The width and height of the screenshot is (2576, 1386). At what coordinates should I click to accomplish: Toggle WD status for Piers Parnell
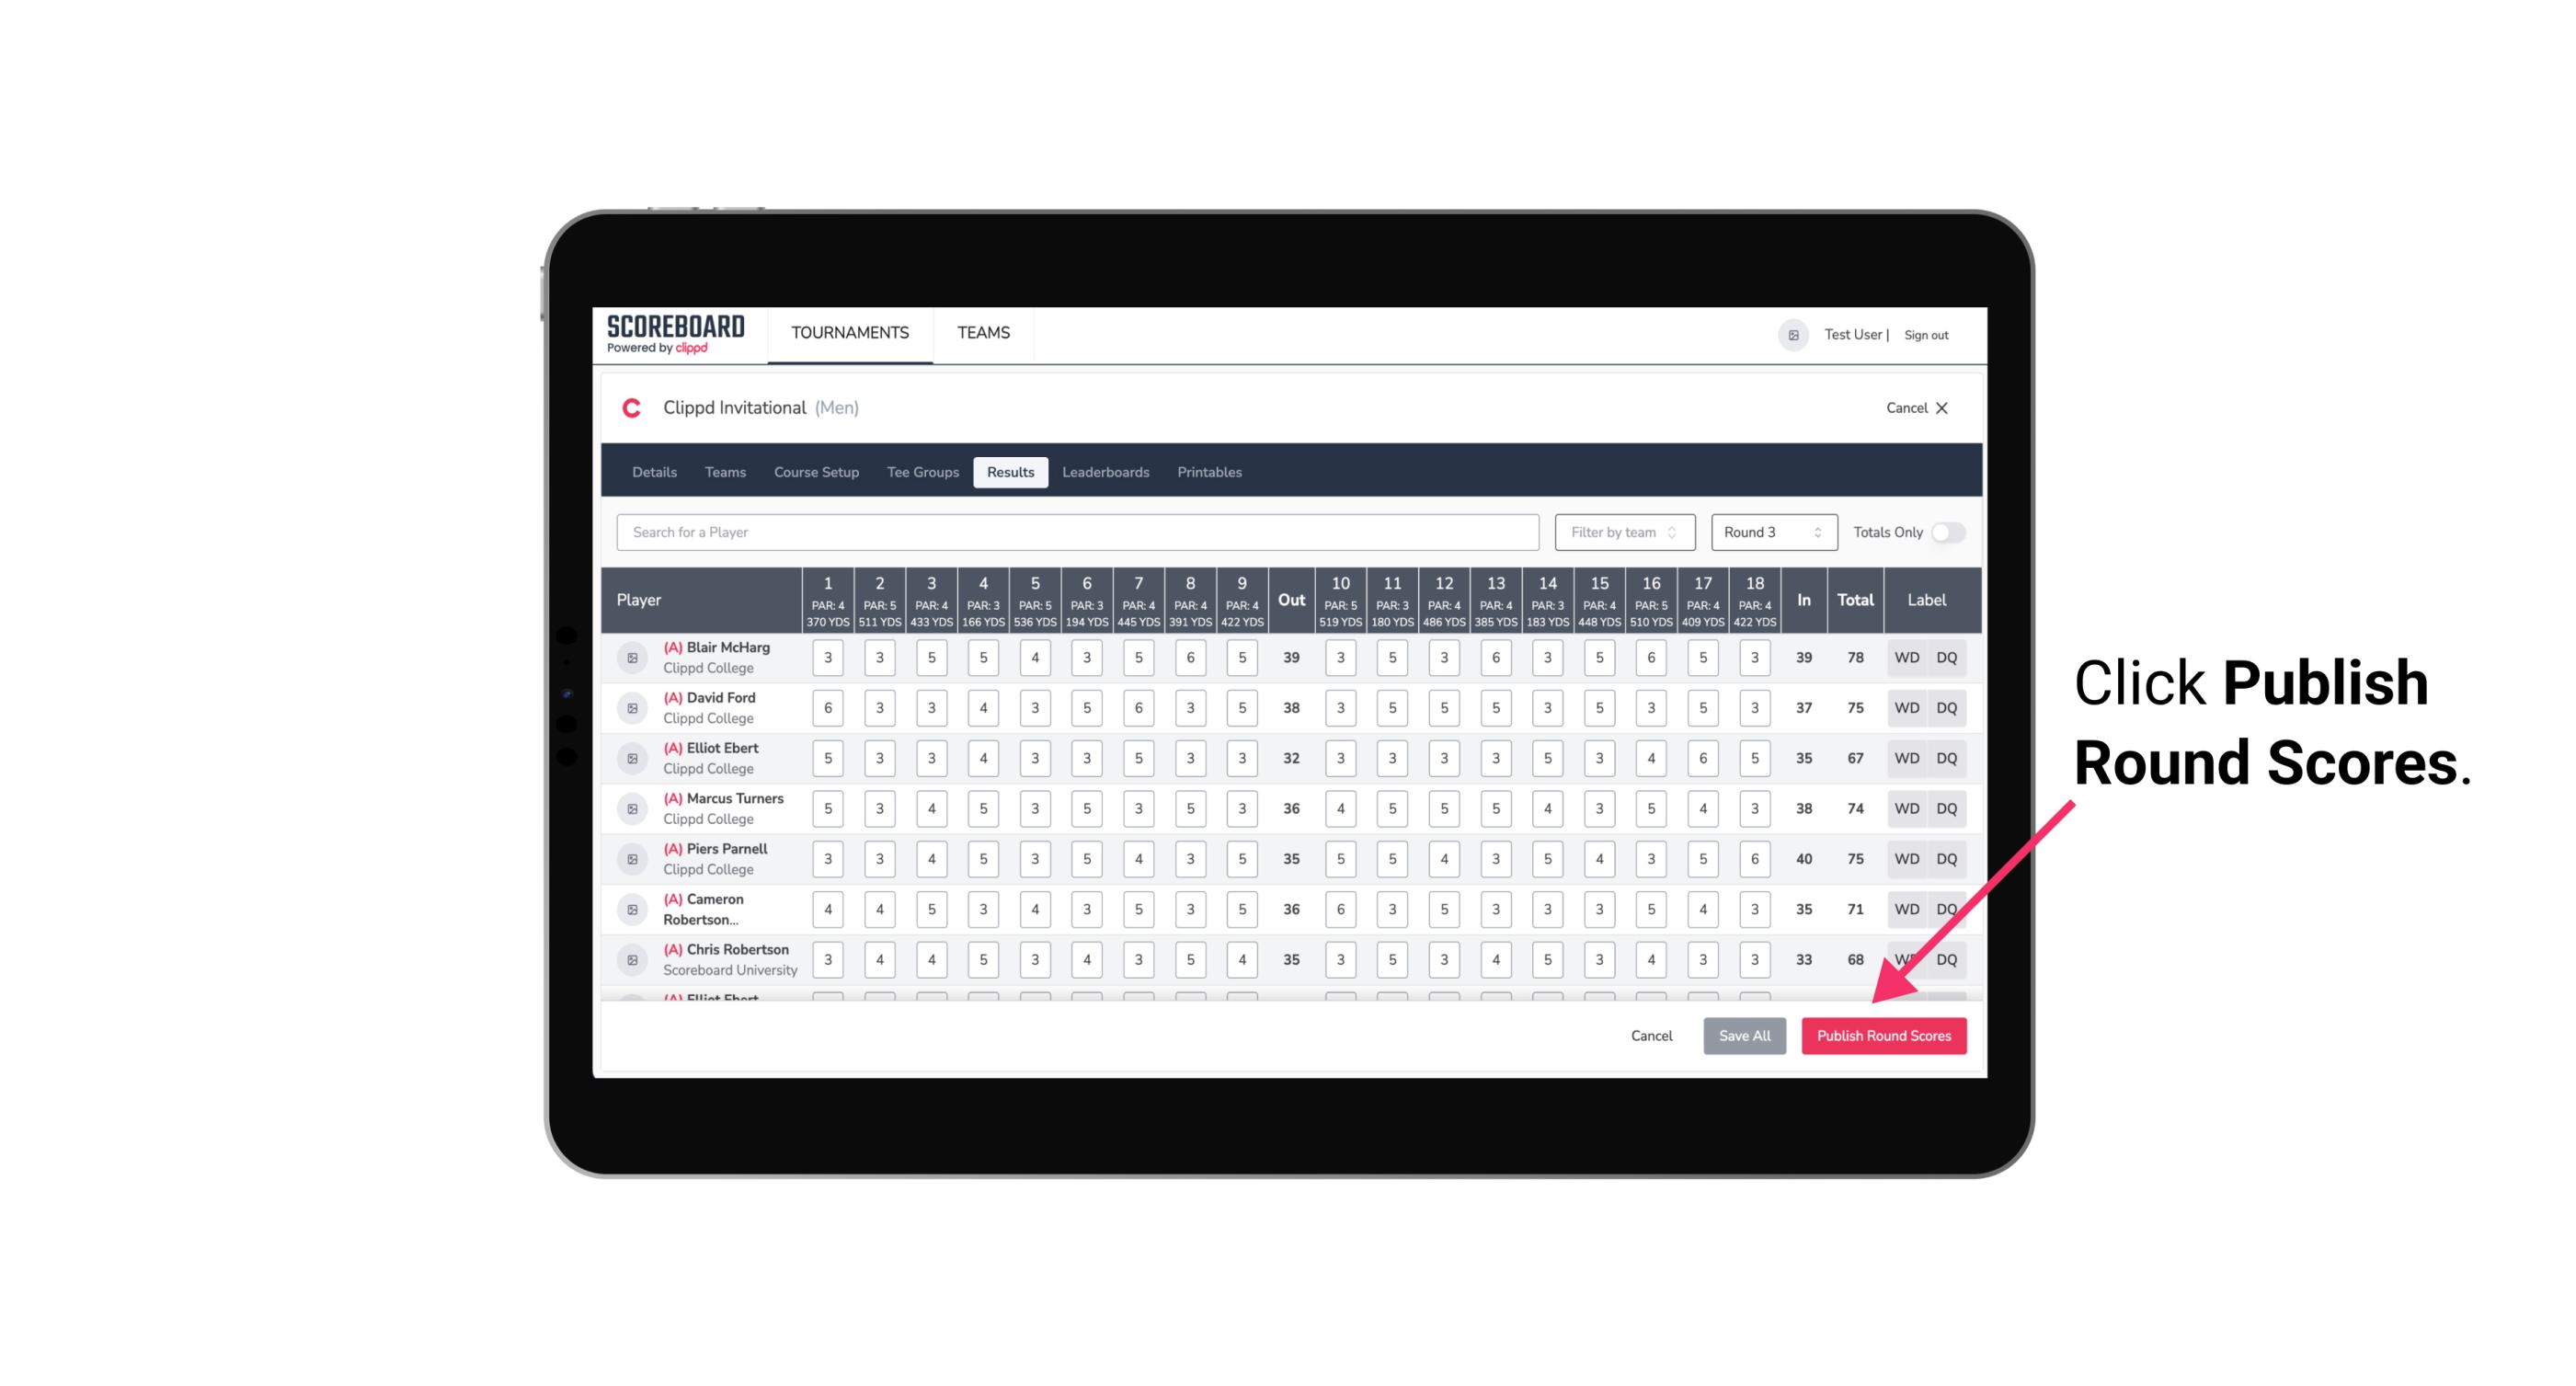pos(1906,857)
